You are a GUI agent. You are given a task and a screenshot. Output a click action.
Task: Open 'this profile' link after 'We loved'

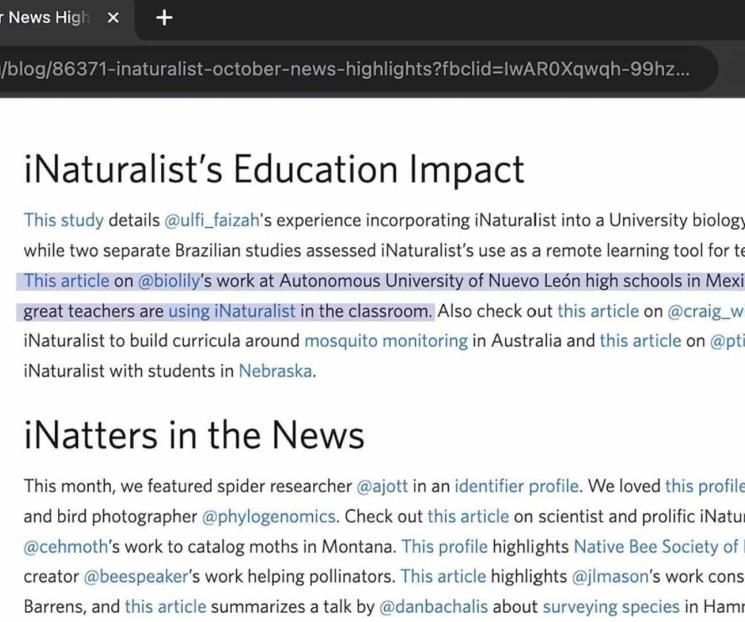coord(705,486)
